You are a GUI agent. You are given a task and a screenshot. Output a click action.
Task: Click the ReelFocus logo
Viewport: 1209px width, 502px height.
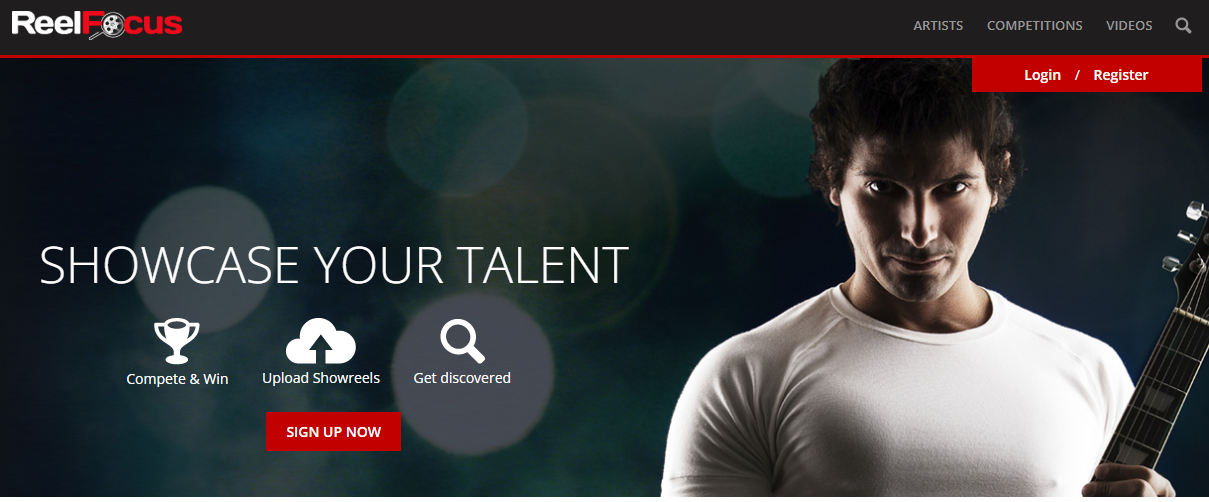click(97, 24)
